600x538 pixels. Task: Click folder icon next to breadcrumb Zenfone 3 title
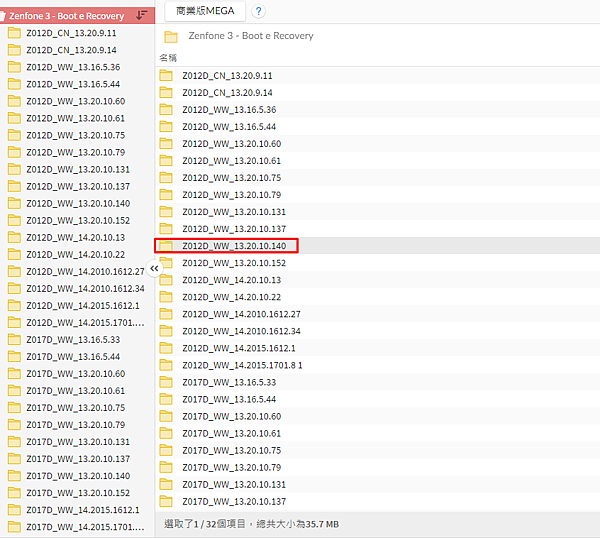click(x=171, y=36)
